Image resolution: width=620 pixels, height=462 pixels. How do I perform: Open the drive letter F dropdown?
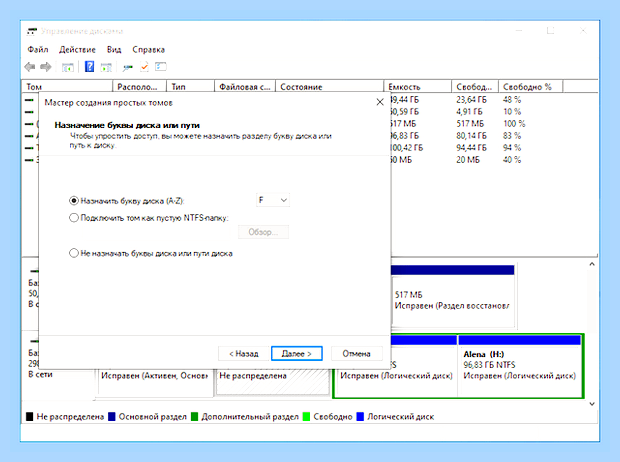point(272,200)
